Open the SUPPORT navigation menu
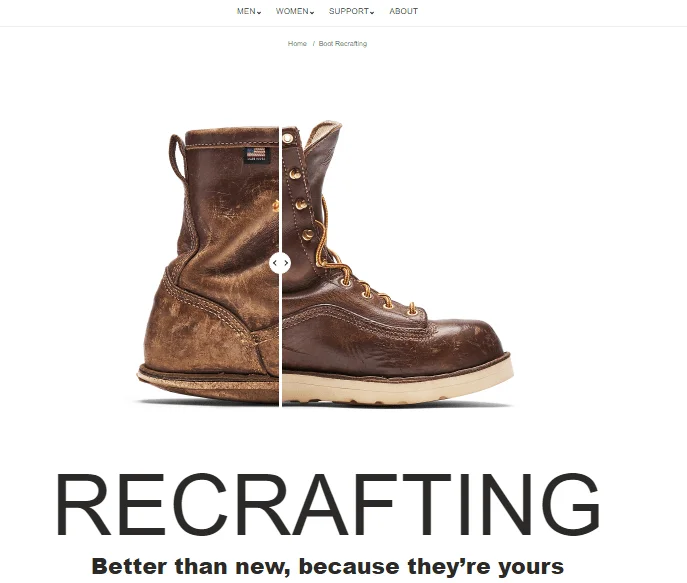The width and height of the screenshot is (687, 583). 349,11
